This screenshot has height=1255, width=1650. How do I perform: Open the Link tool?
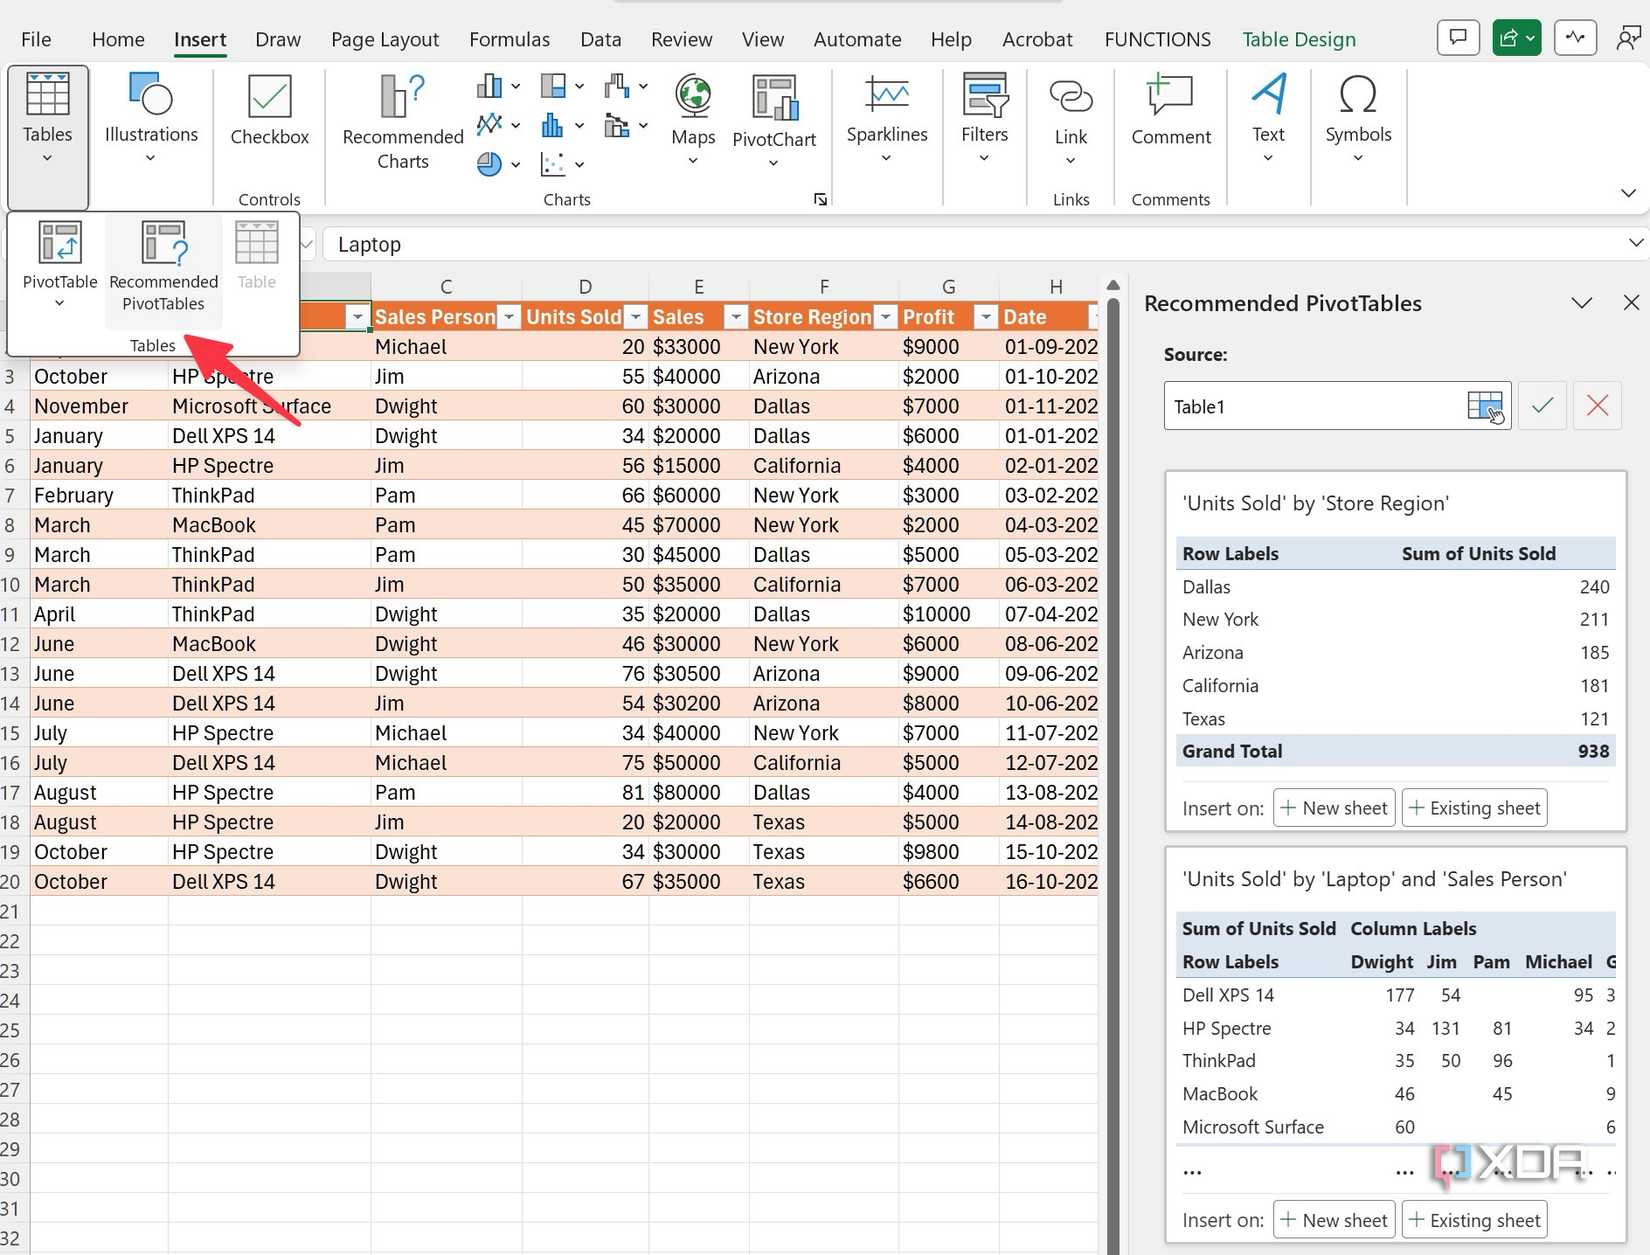(x=1070, y=110)
